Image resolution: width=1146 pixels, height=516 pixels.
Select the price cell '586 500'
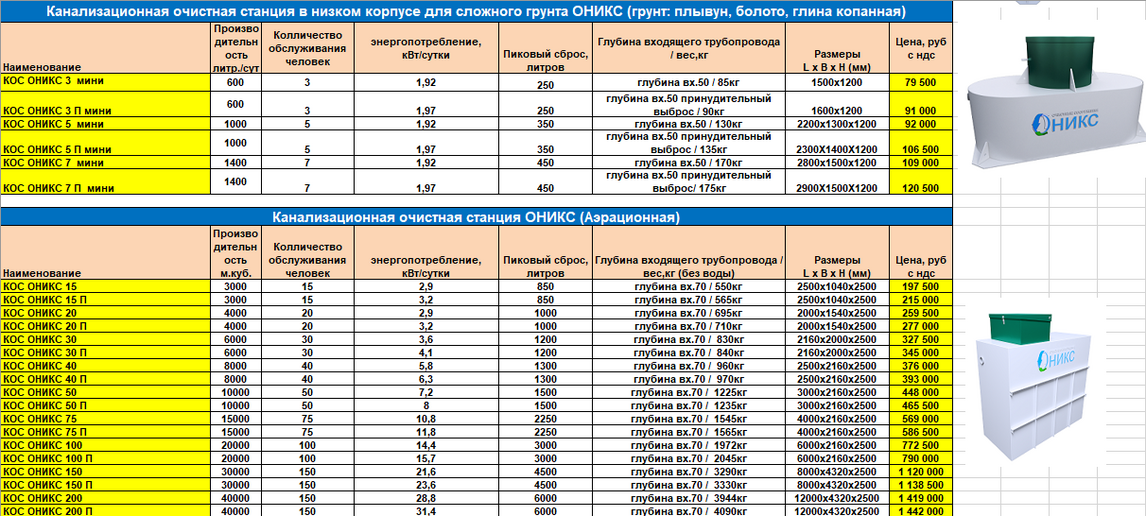click(x=921, y=432)
